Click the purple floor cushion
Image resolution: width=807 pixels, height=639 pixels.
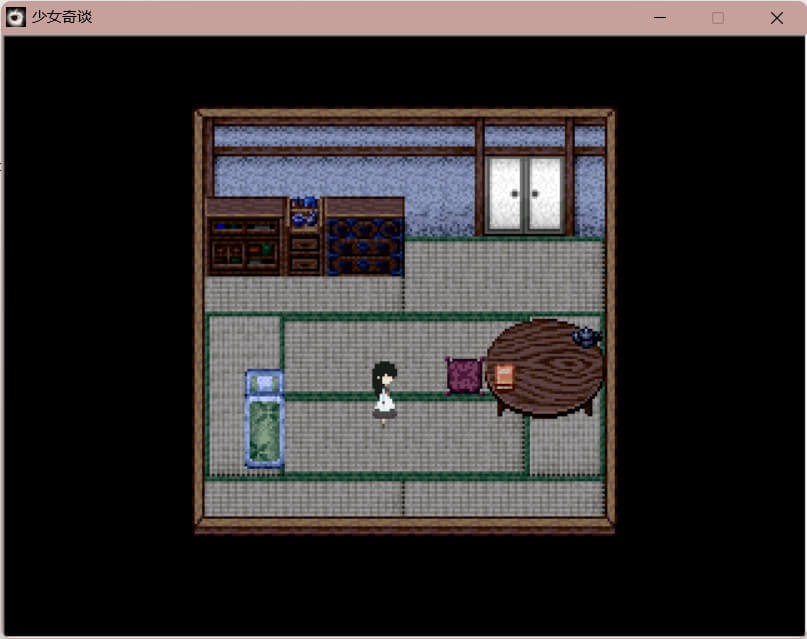click(464, 375)
